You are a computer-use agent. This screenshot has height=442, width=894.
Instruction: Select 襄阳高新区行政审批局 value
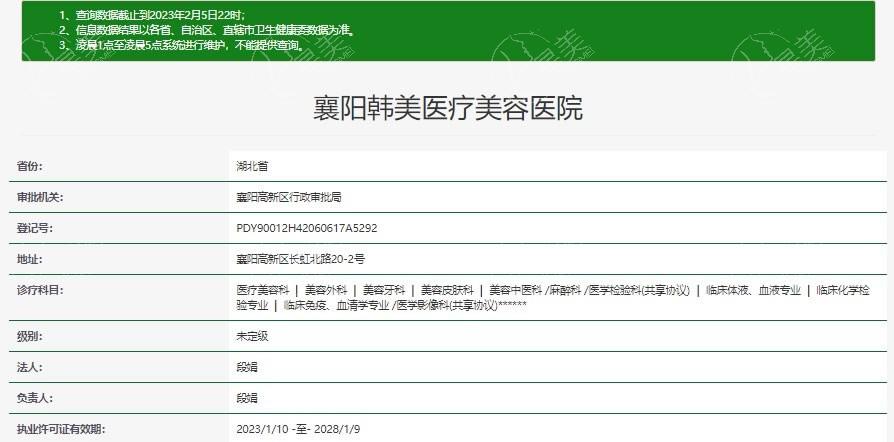point(288,197)
